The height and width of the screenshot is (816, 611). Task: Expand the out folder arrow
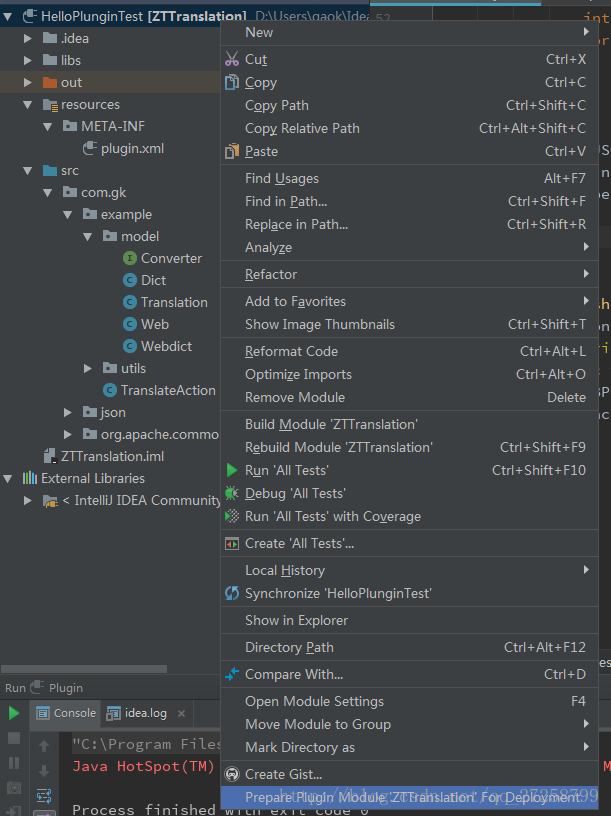28,82
